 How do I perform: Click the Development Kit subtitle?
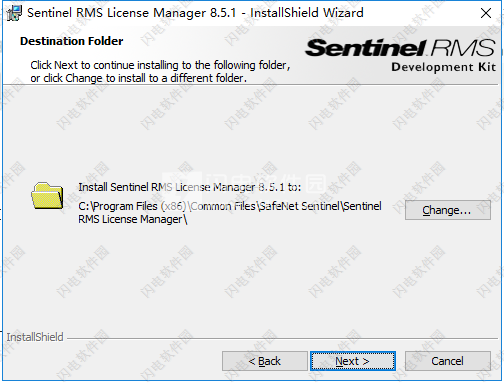tap(444, 67)
